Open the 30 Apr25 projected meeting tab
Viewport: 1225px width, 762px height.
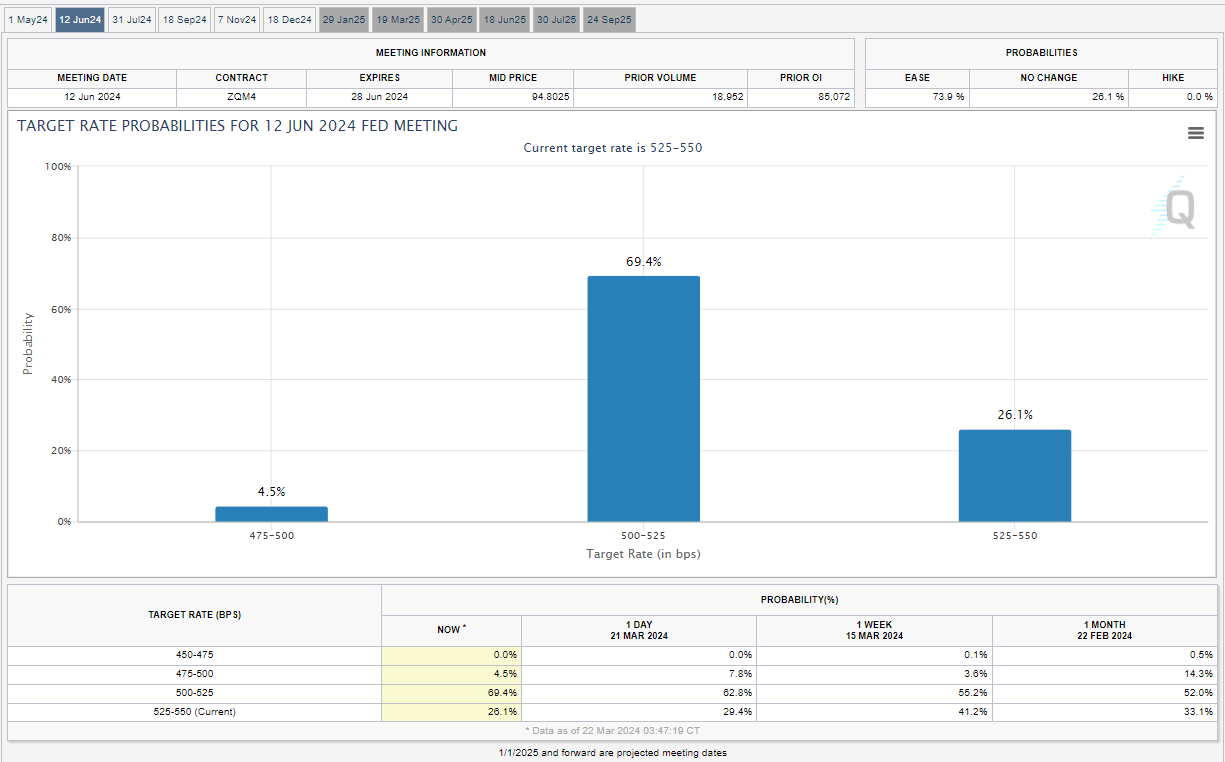click(x=451, y=20)
